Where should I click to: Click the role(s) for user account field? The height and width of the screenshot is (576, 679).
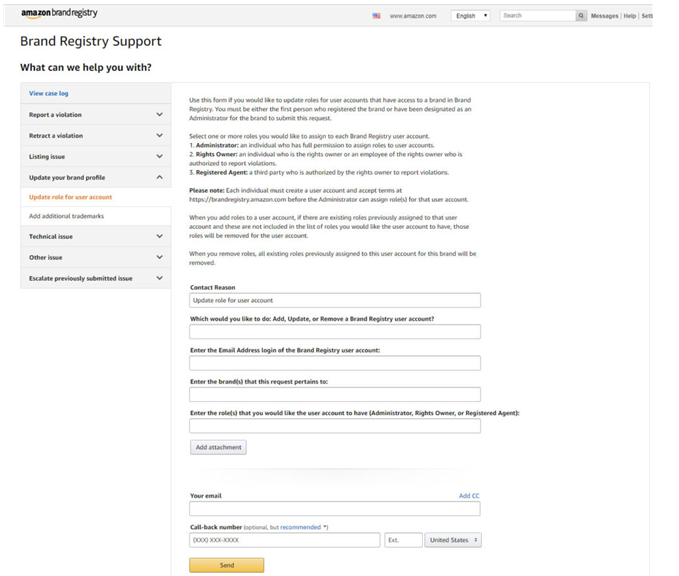click(335, 426)
